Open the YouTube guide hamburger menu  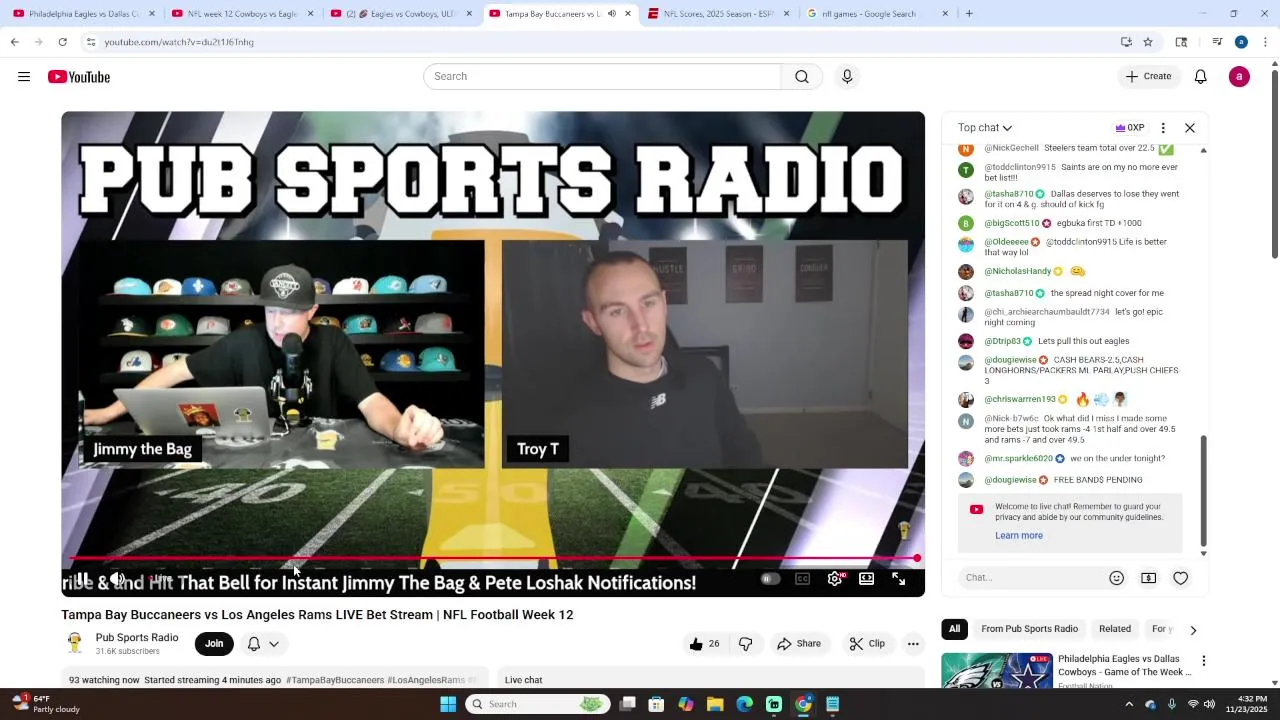(x=24, y=77)
